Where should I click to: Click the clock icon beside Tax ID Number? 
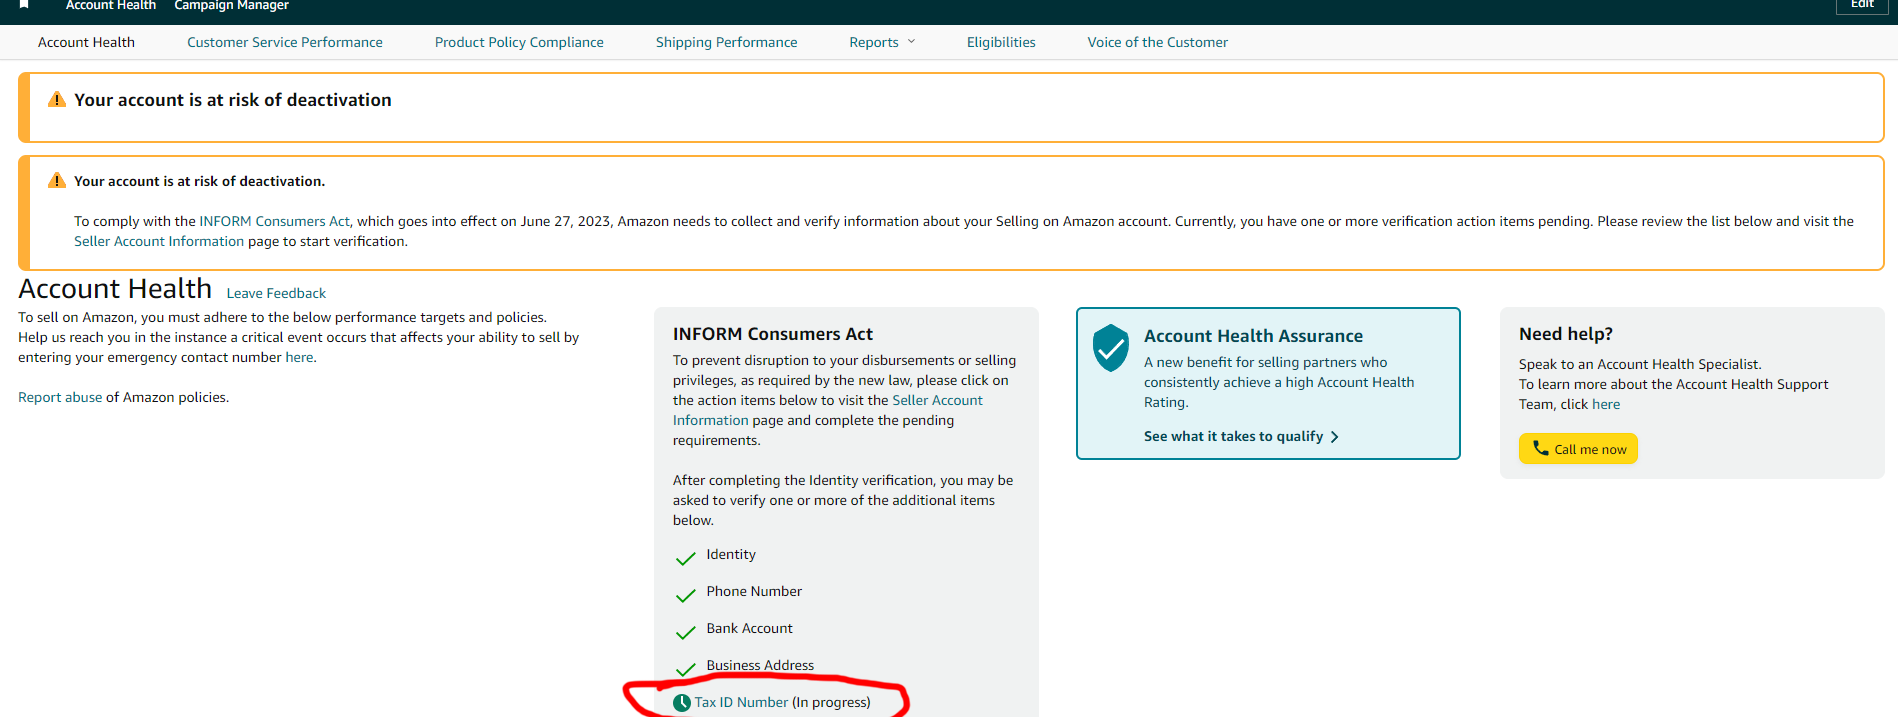682,703
